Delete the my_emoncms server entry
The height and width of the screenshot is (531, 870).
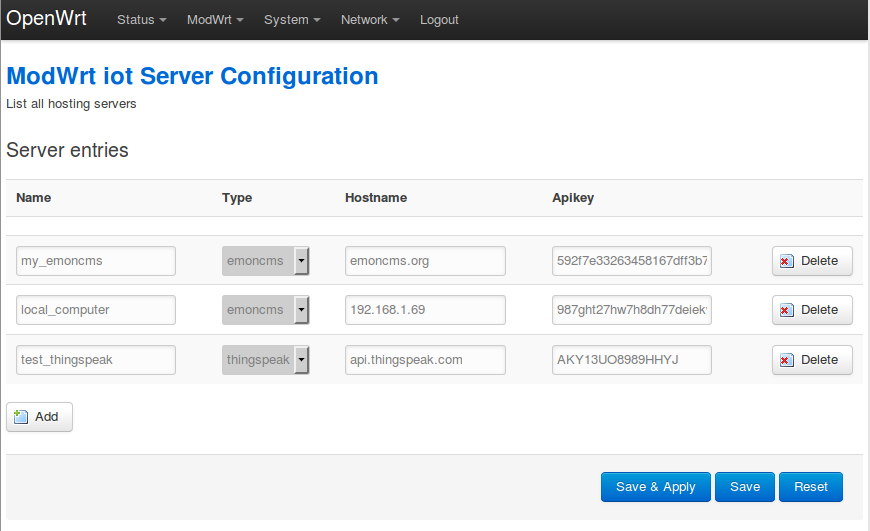(812, 261)
